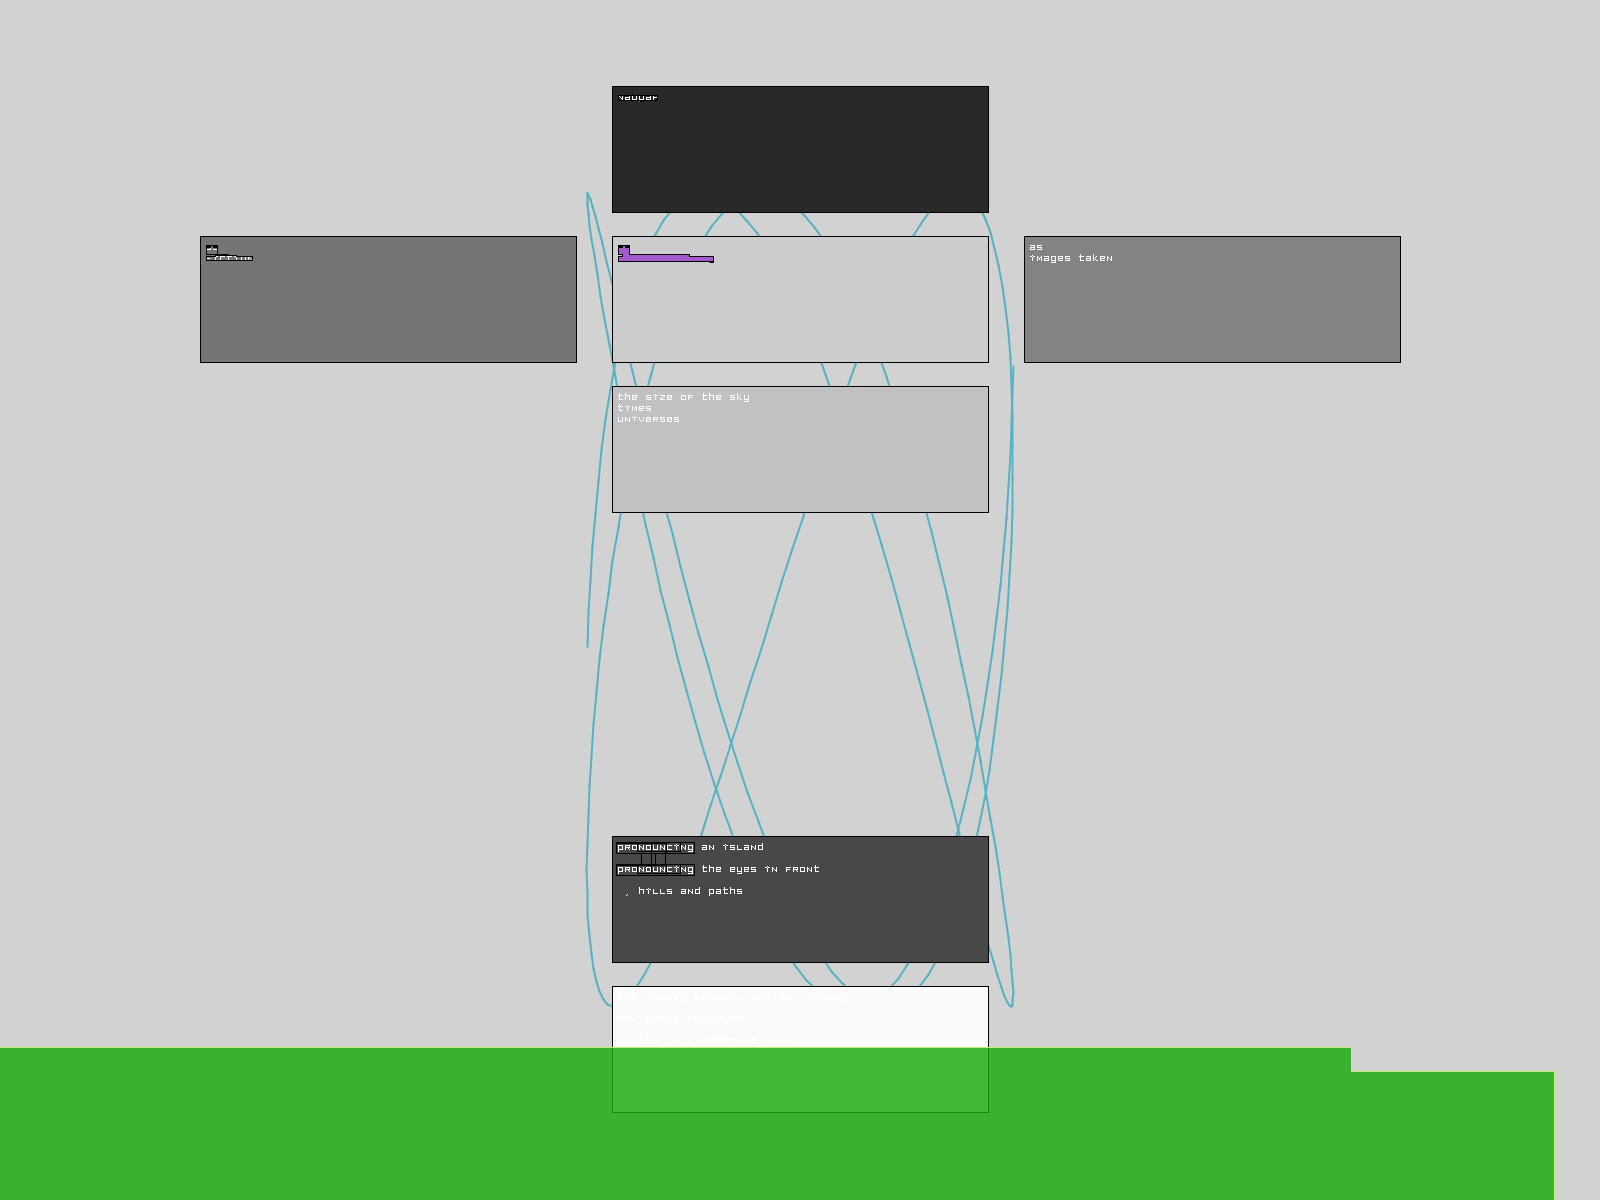Click empty area of top dark panel
Image resolution: width=1600 pixels, height=1200 pixels.
click(800, 160)
